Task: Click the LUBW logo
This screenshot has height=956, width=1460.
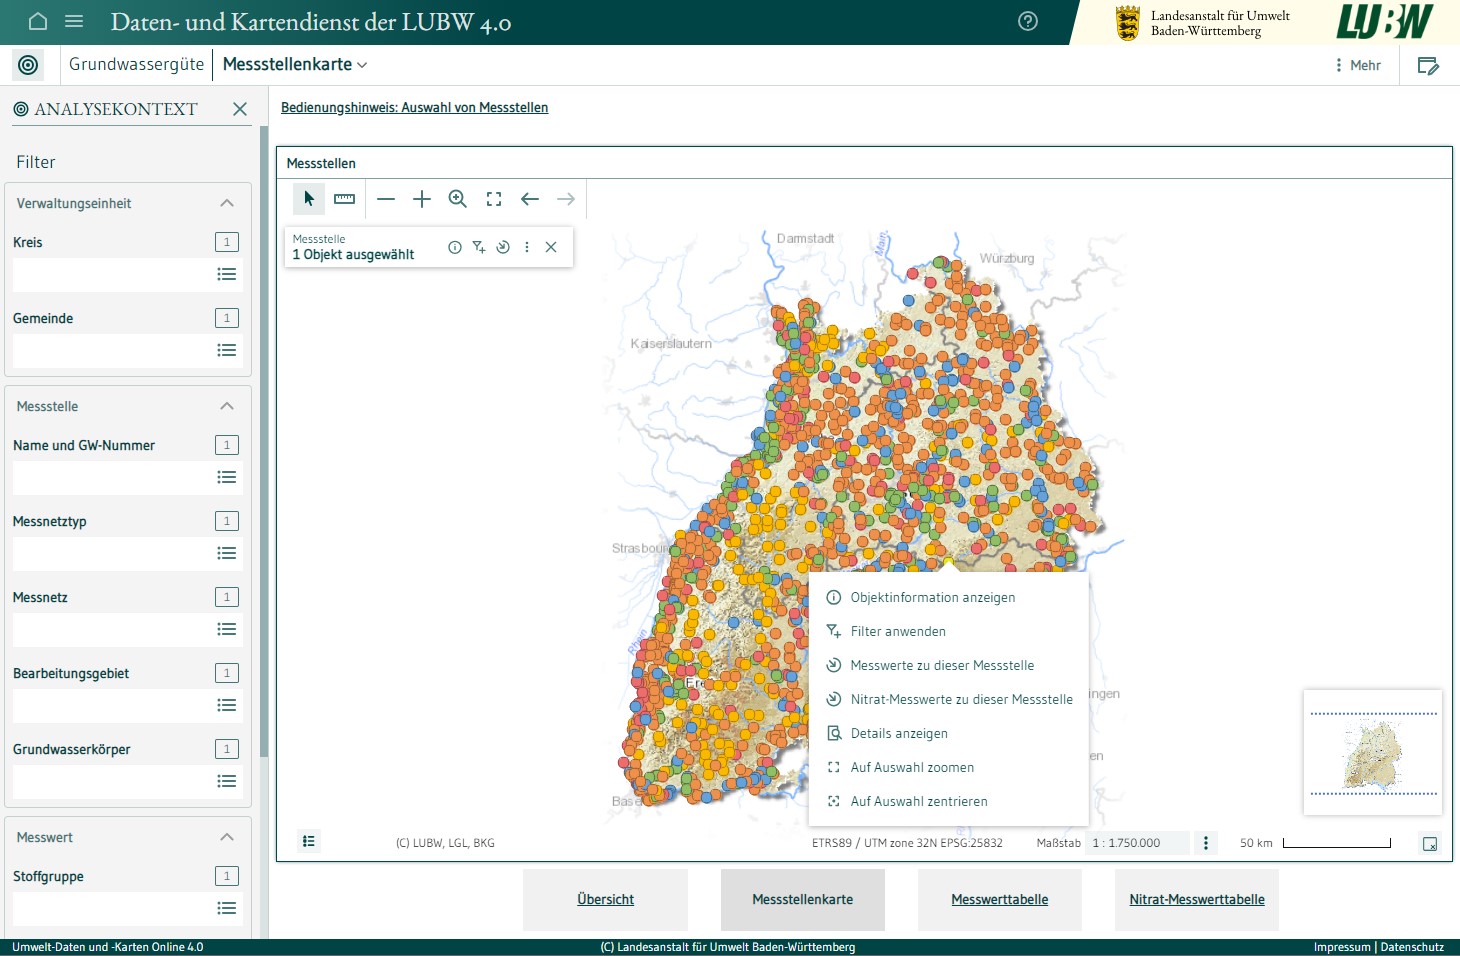Action: tap(1385, 22)
